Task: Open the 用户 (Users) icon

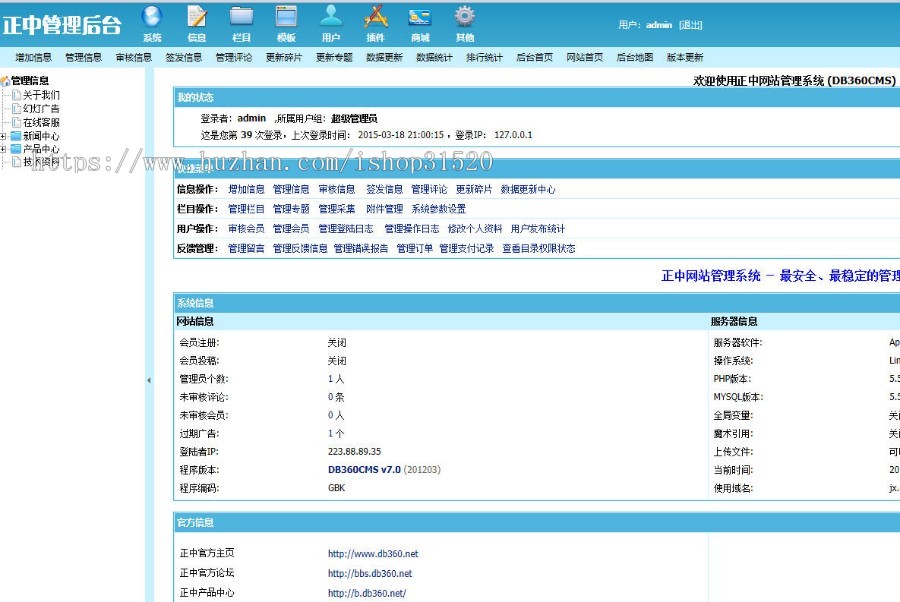Action: [x=331, y=18]
